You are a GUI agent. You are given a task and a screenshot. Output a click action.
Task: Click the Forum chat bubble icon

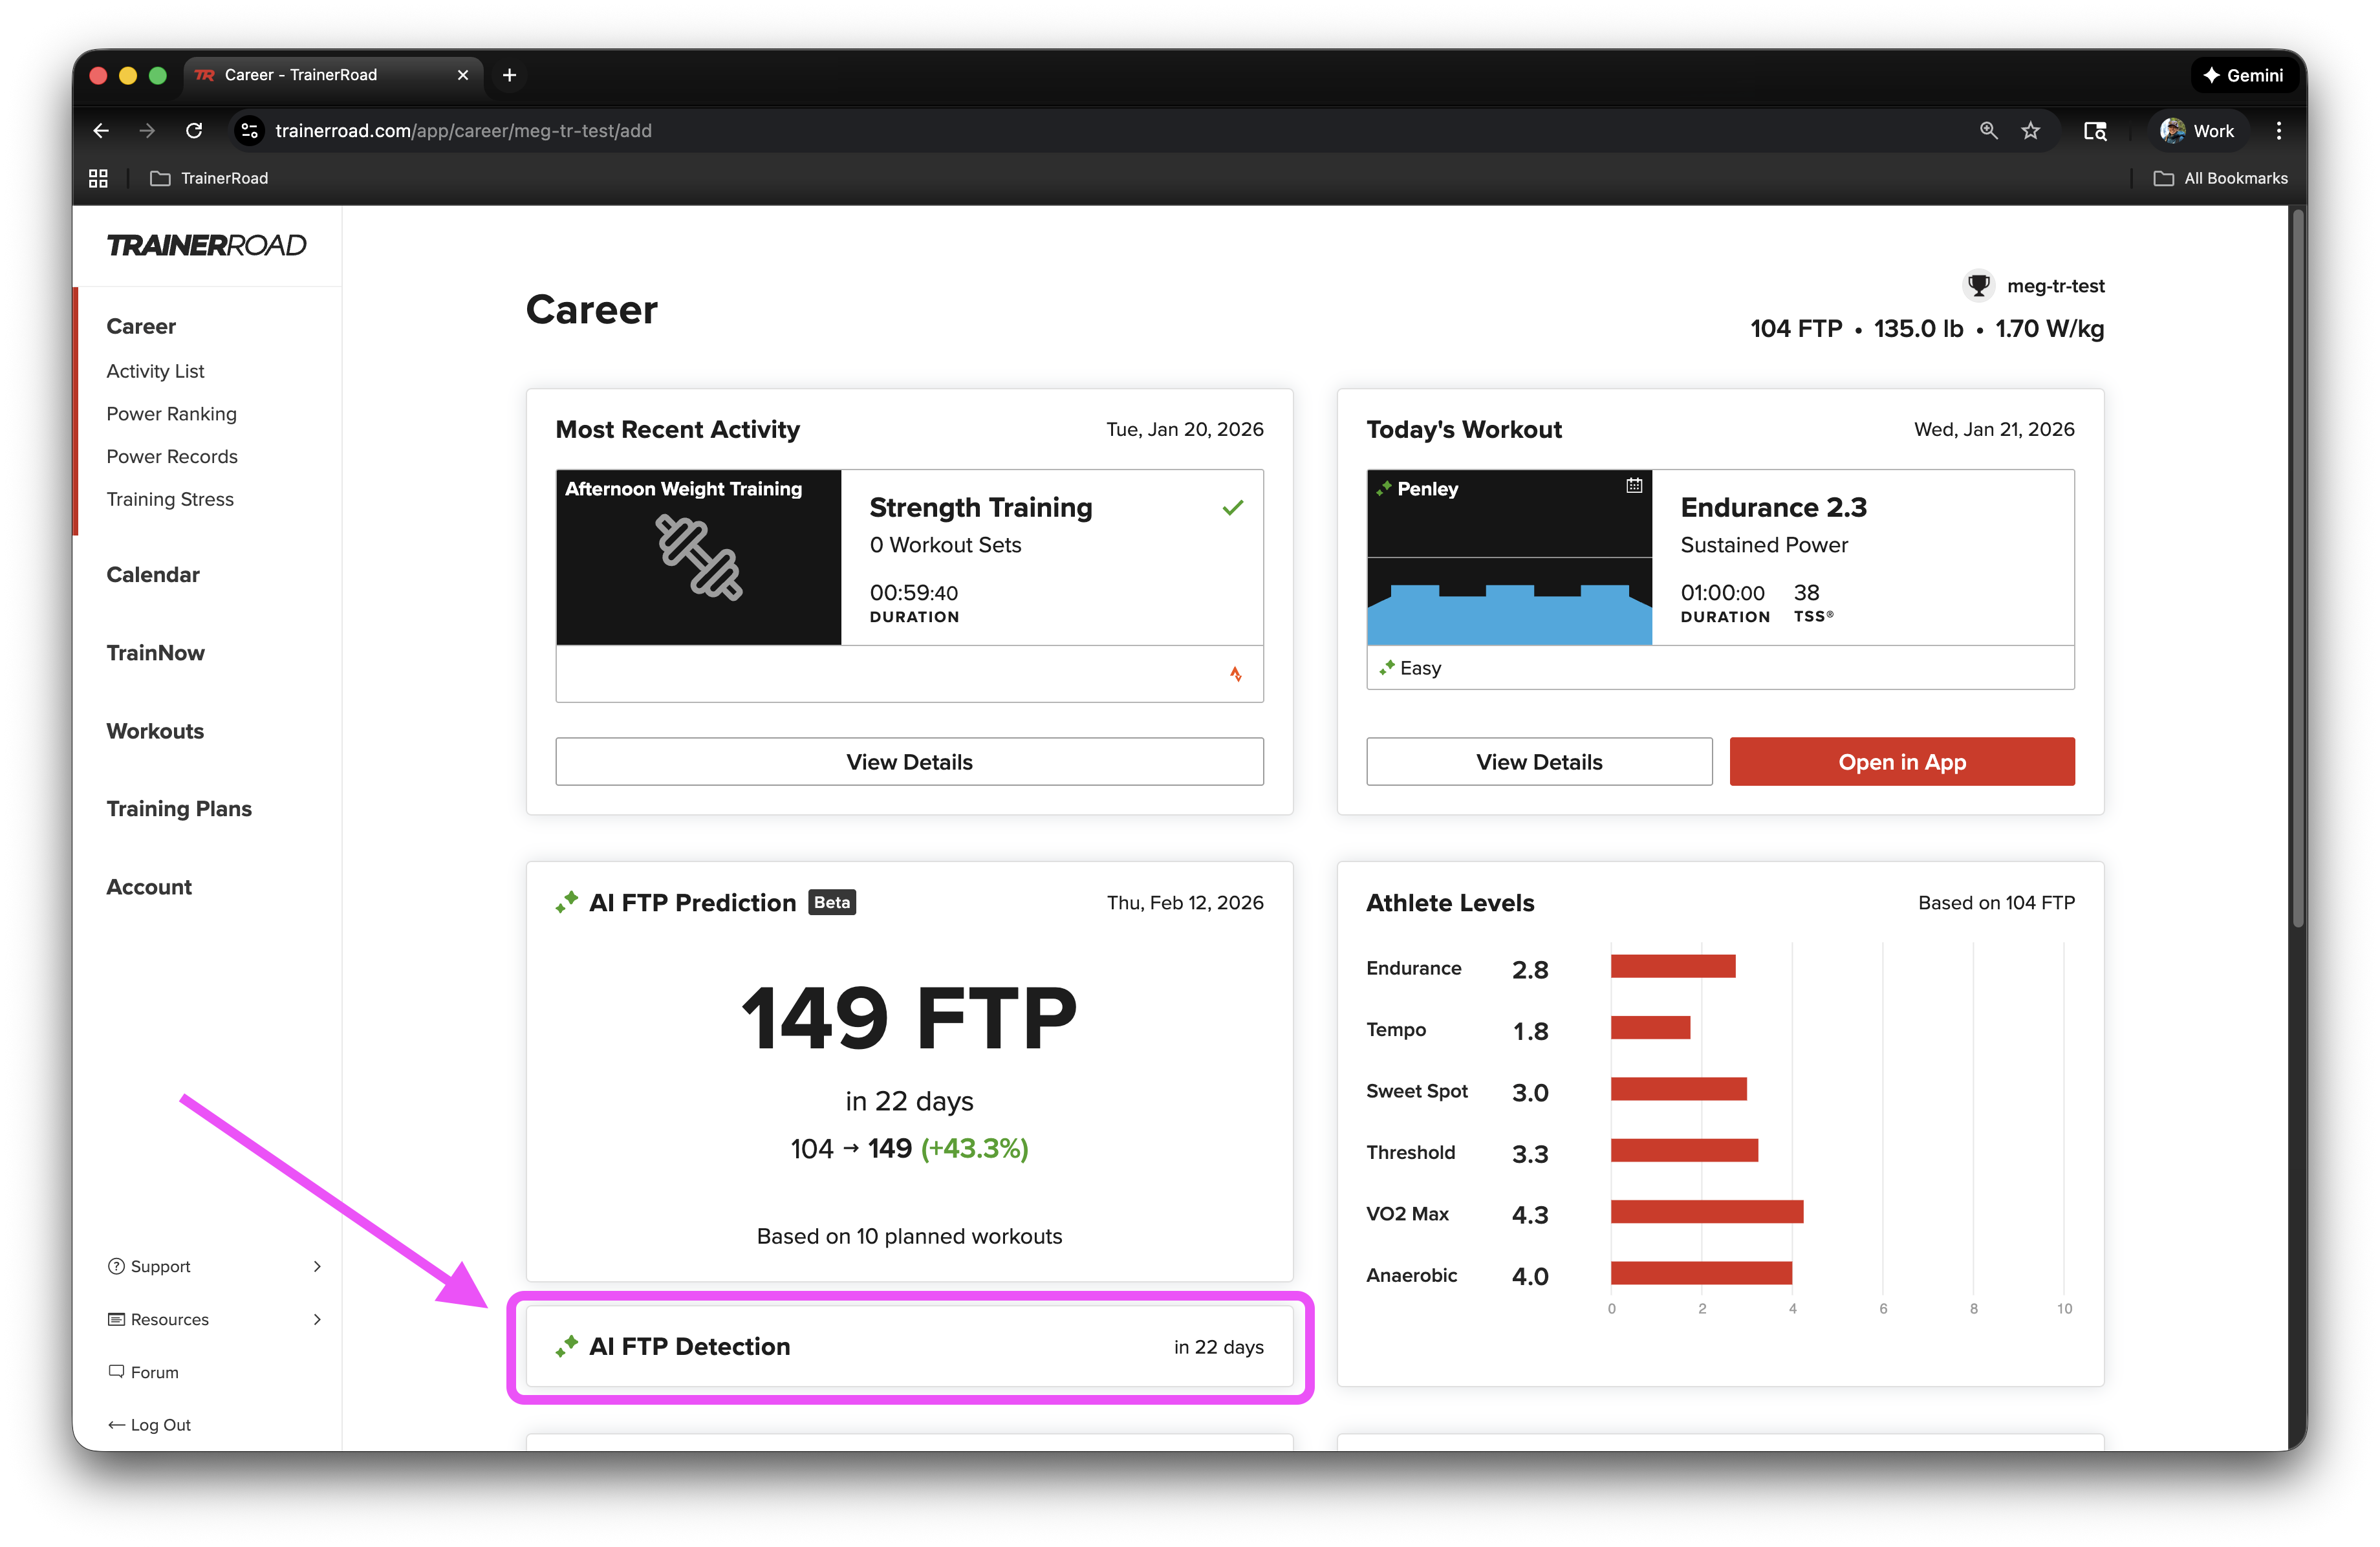[x=116, y=1371]
